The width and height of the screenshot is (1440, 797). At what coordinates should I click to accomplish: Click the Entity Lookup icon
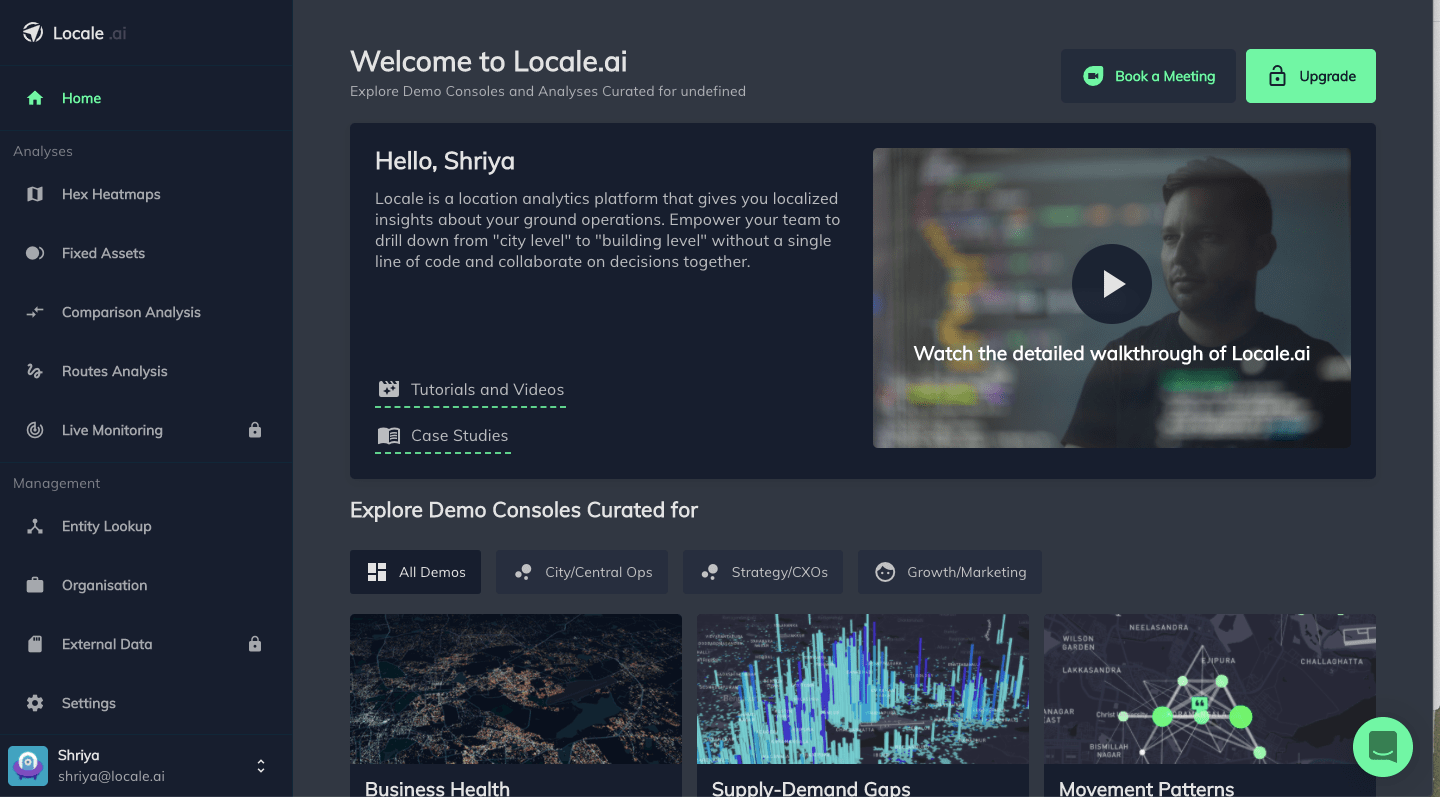pos(35,526)
